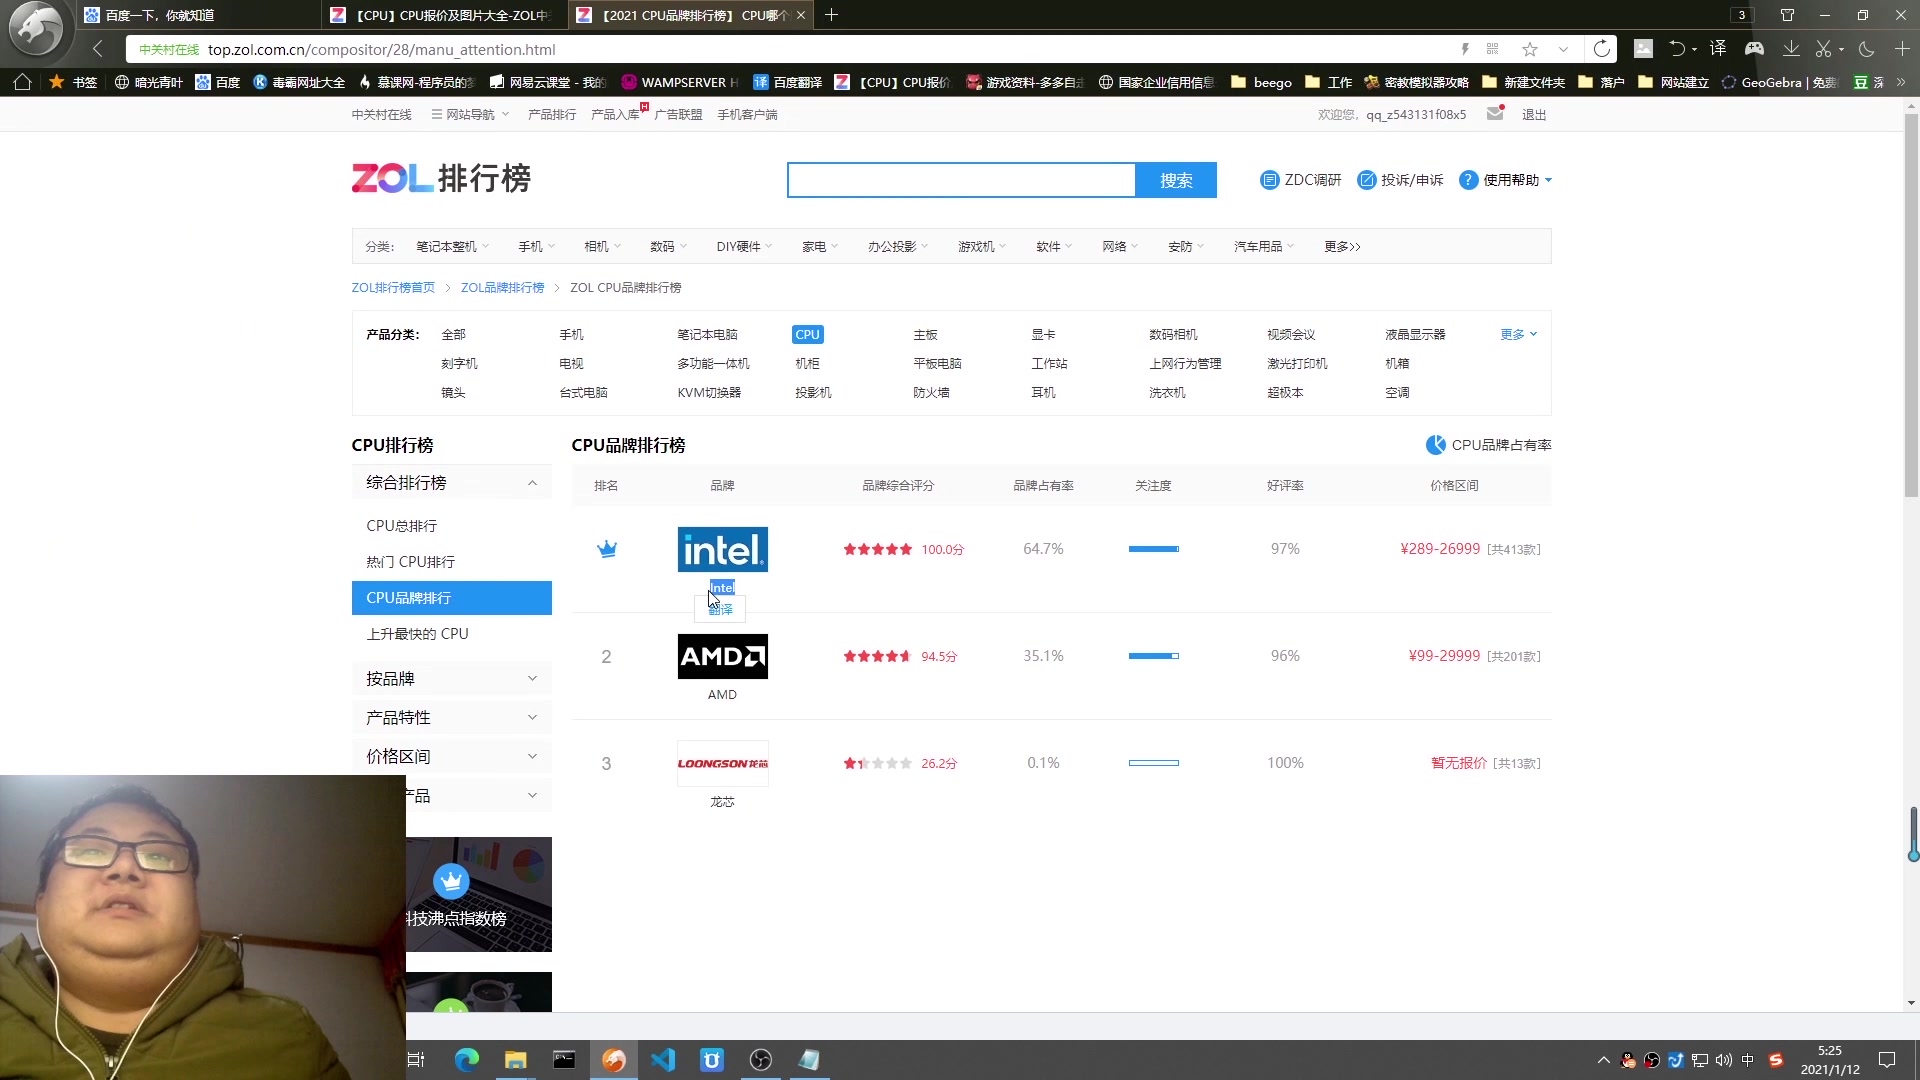The image size is (1920, 1080).
Task: Open Visual Studio Code from taskbar
Action: 663,1060
